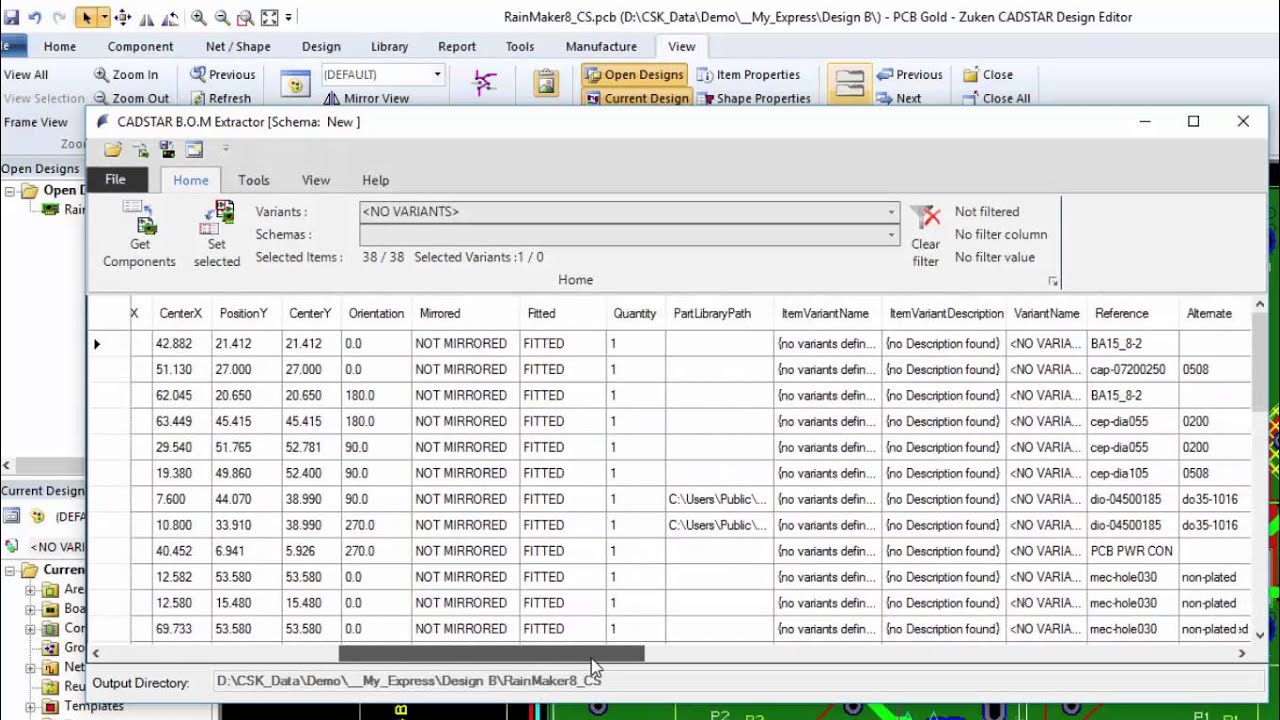Click the Zoom In magnifier in the quick access bar

click(198, 17)
